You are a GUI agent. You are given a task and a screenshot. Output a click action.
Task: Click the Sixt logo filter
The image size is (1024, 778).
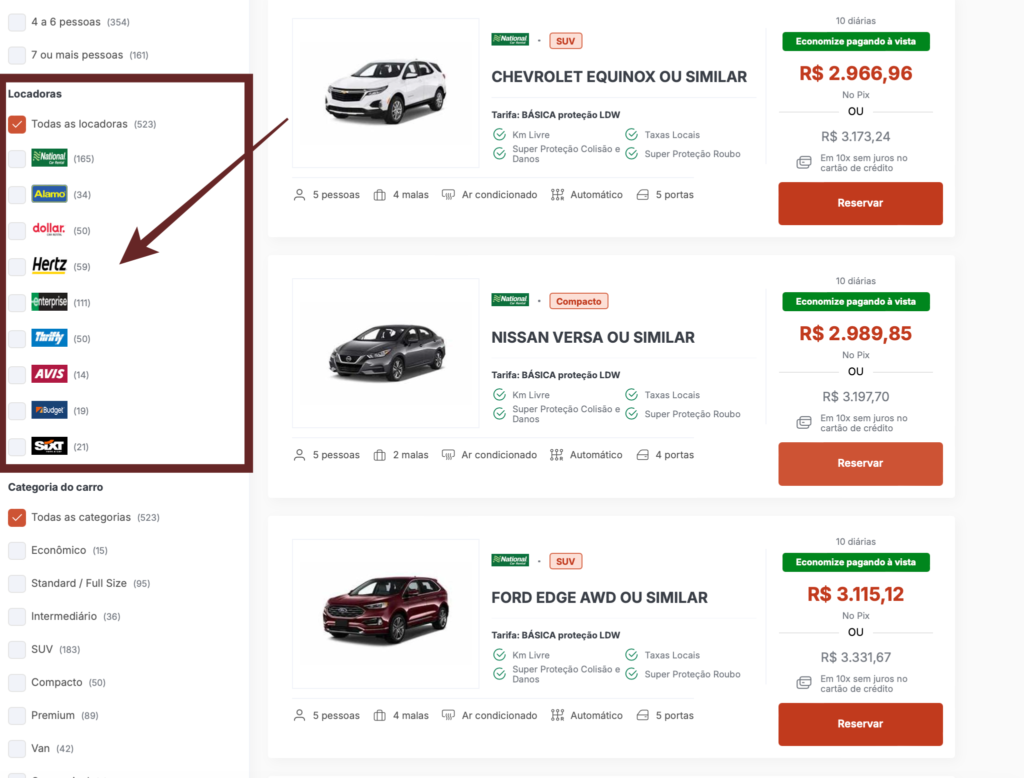(x=49, y=446)
